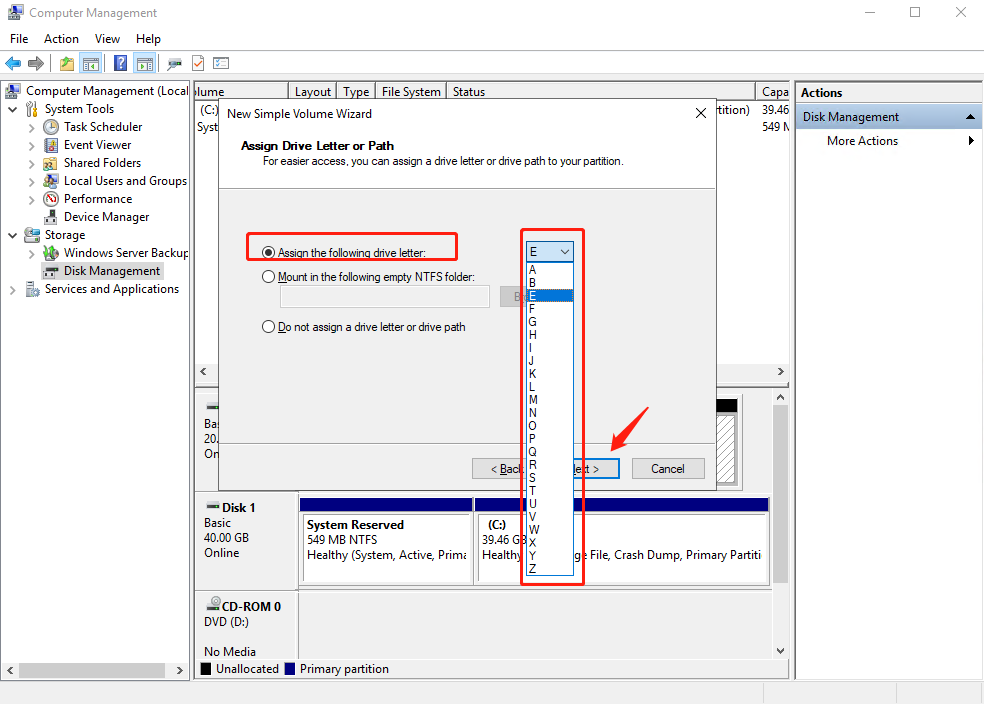Image resolution: width=984 pixels, height=704 pixels.
Task: Click the blue Back arrow in toolbar
Action: click(13, 63)
